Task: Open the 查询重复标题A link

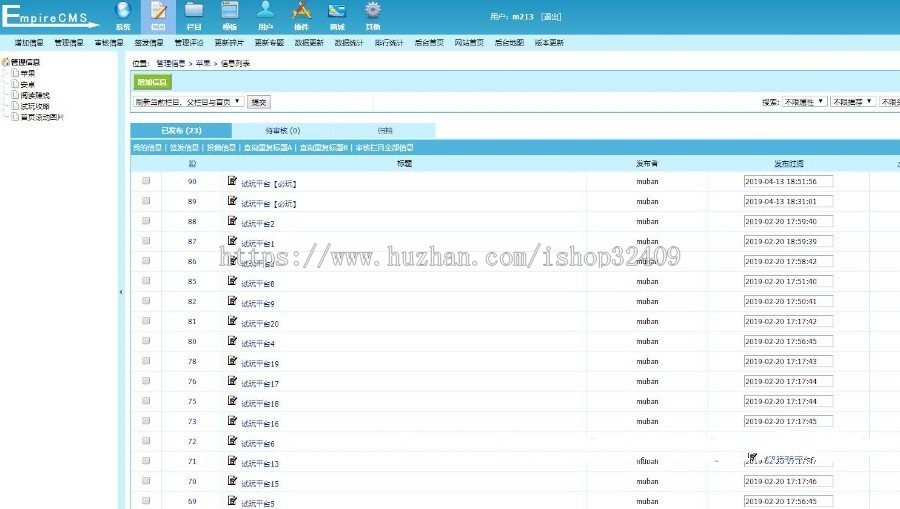Action: click(267, 147)
